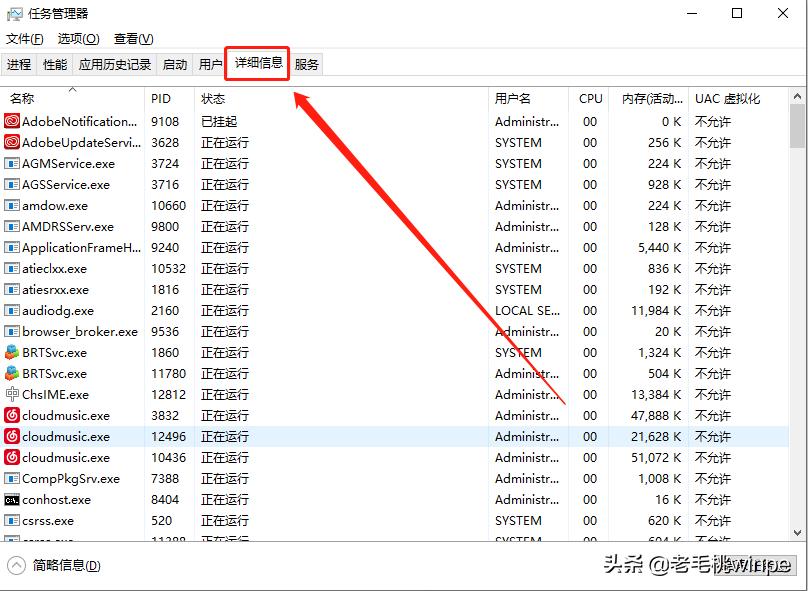Open the 查看(V) menu
808x591 pixels.
pyautogui.click(x=131, y=38)
